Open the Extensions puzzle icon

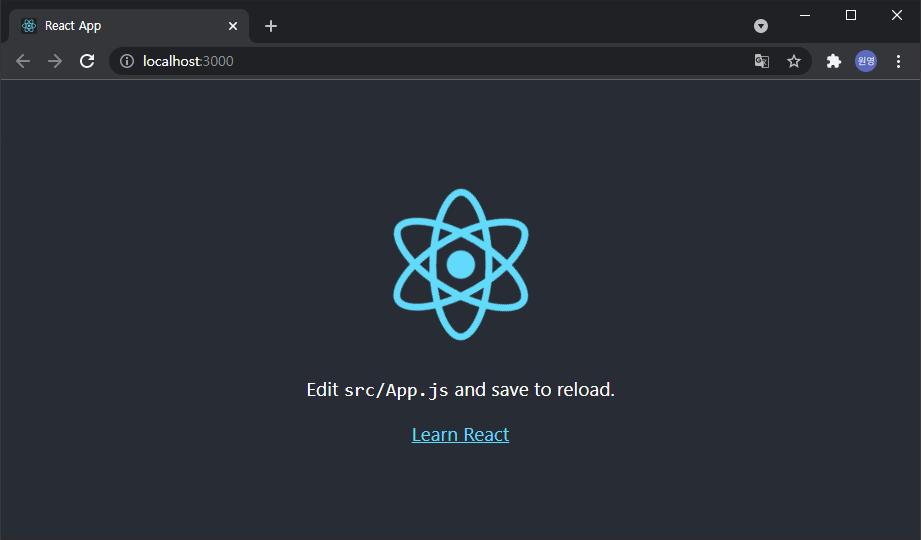833,61
